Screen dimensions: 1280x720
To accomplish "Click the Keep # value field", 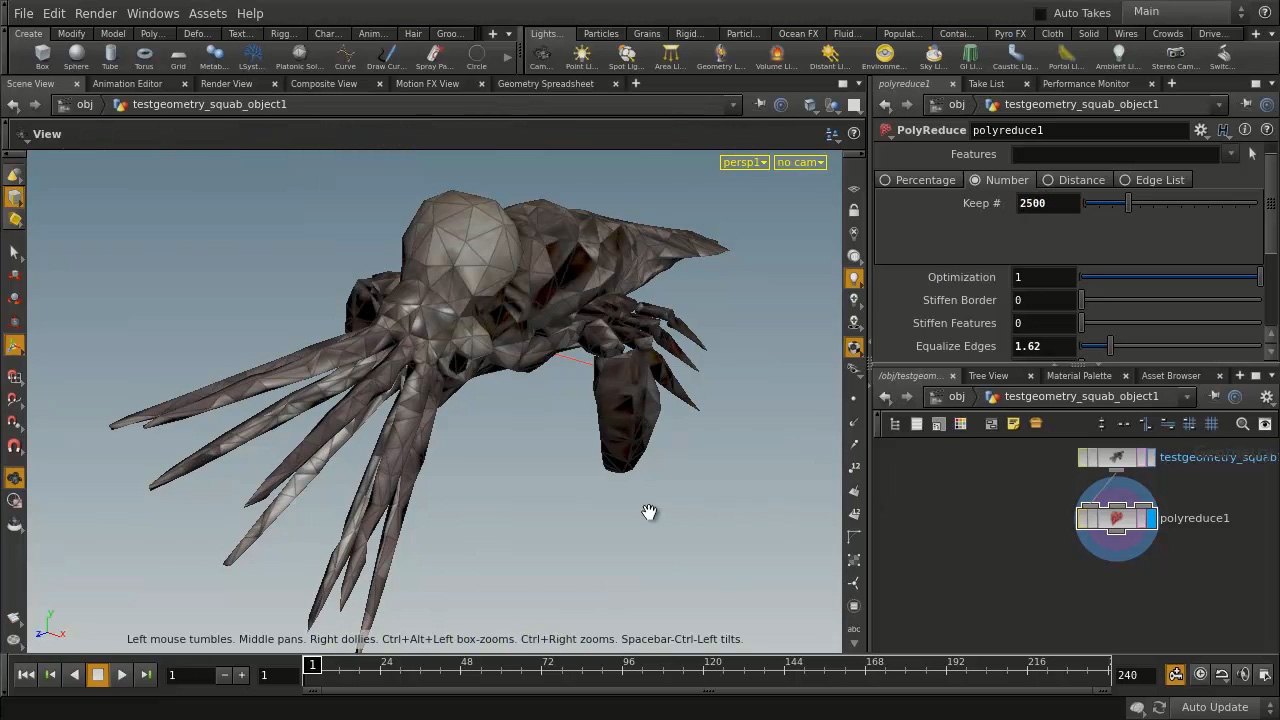I will [x=1046, y=203].
